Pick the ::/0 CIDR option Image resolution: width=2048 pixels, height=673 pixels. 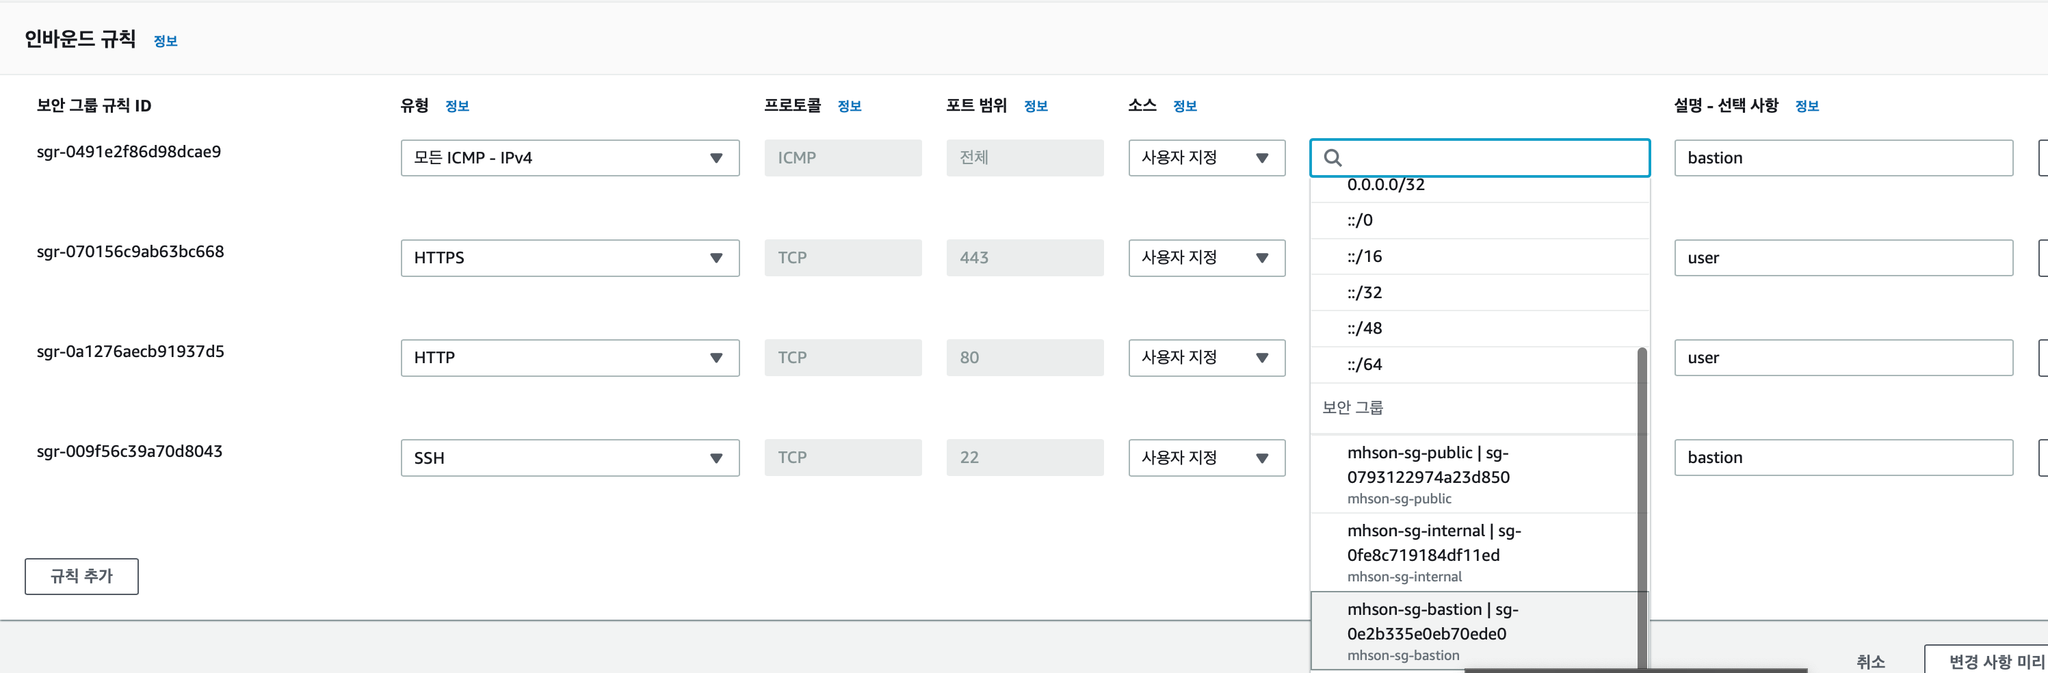coord(1475,220)
